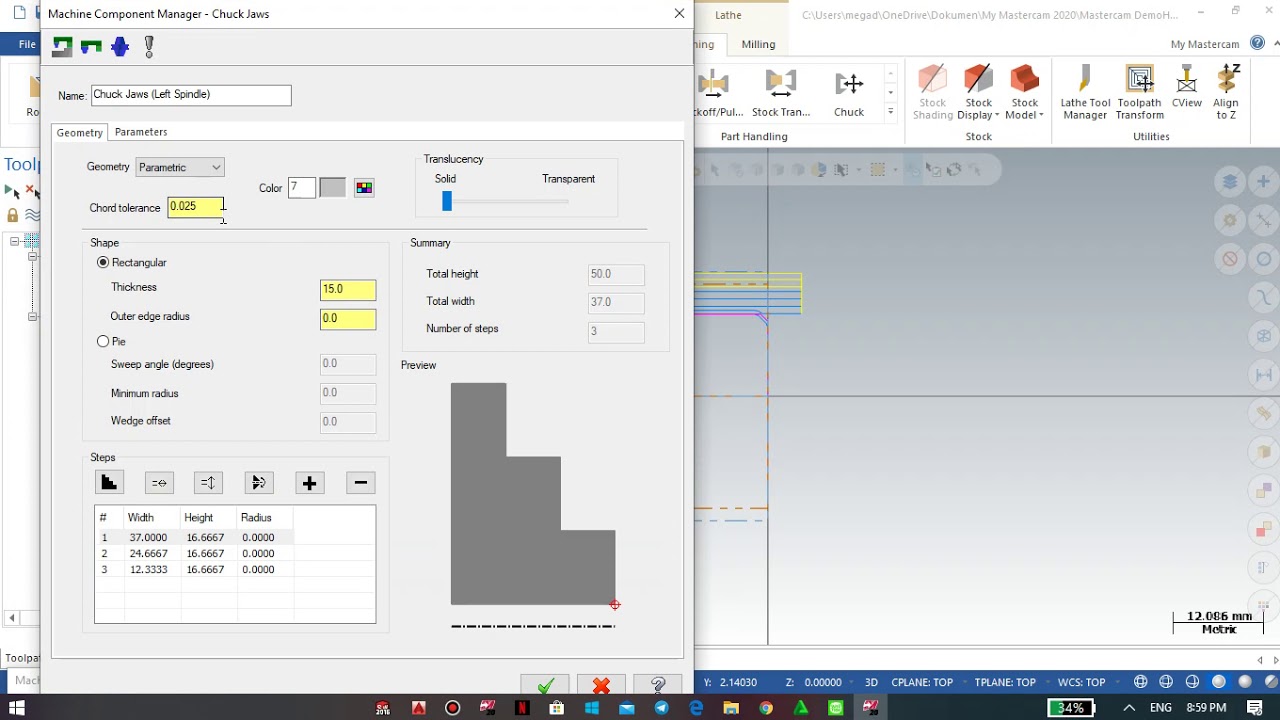Click the equal widths steps button
The image size is (1280, 720).
tap(159, 483)
